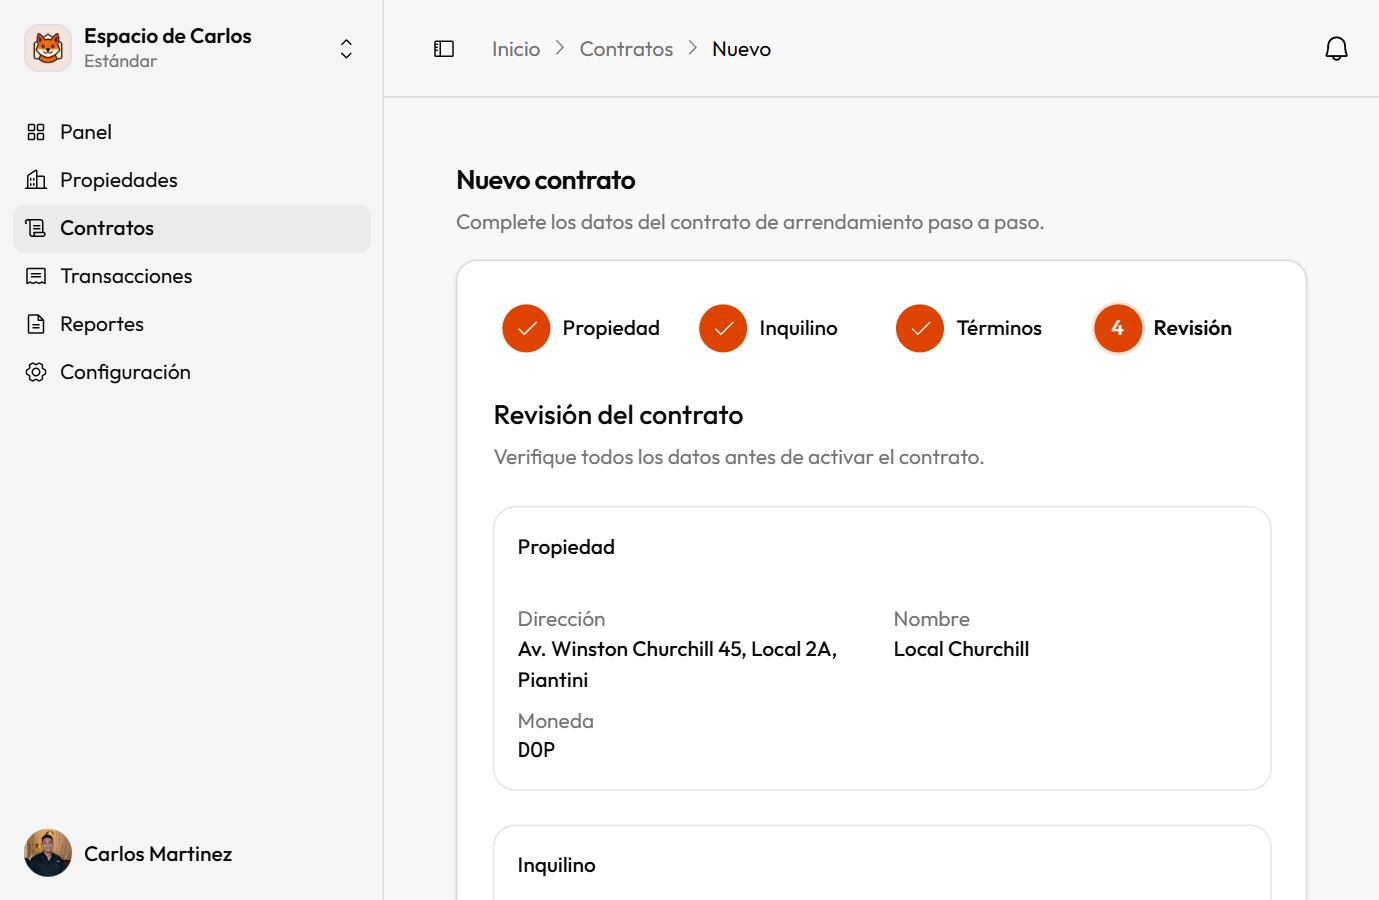Click the Configuración gear icon
1379x900 pixels.
[36, 372]
